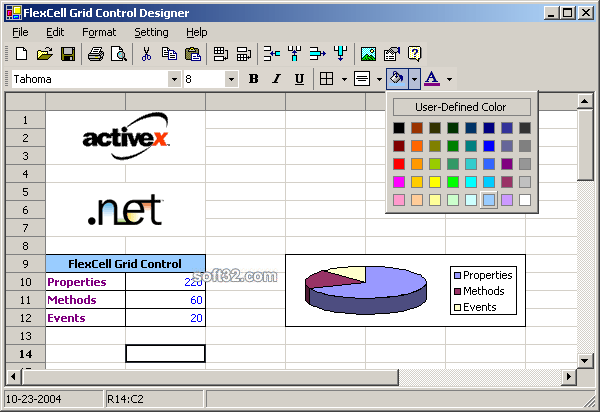This screenshot has width=600, height=412.
Task: Click the vertical scrollbar up arrow
Action: point(584,101)
